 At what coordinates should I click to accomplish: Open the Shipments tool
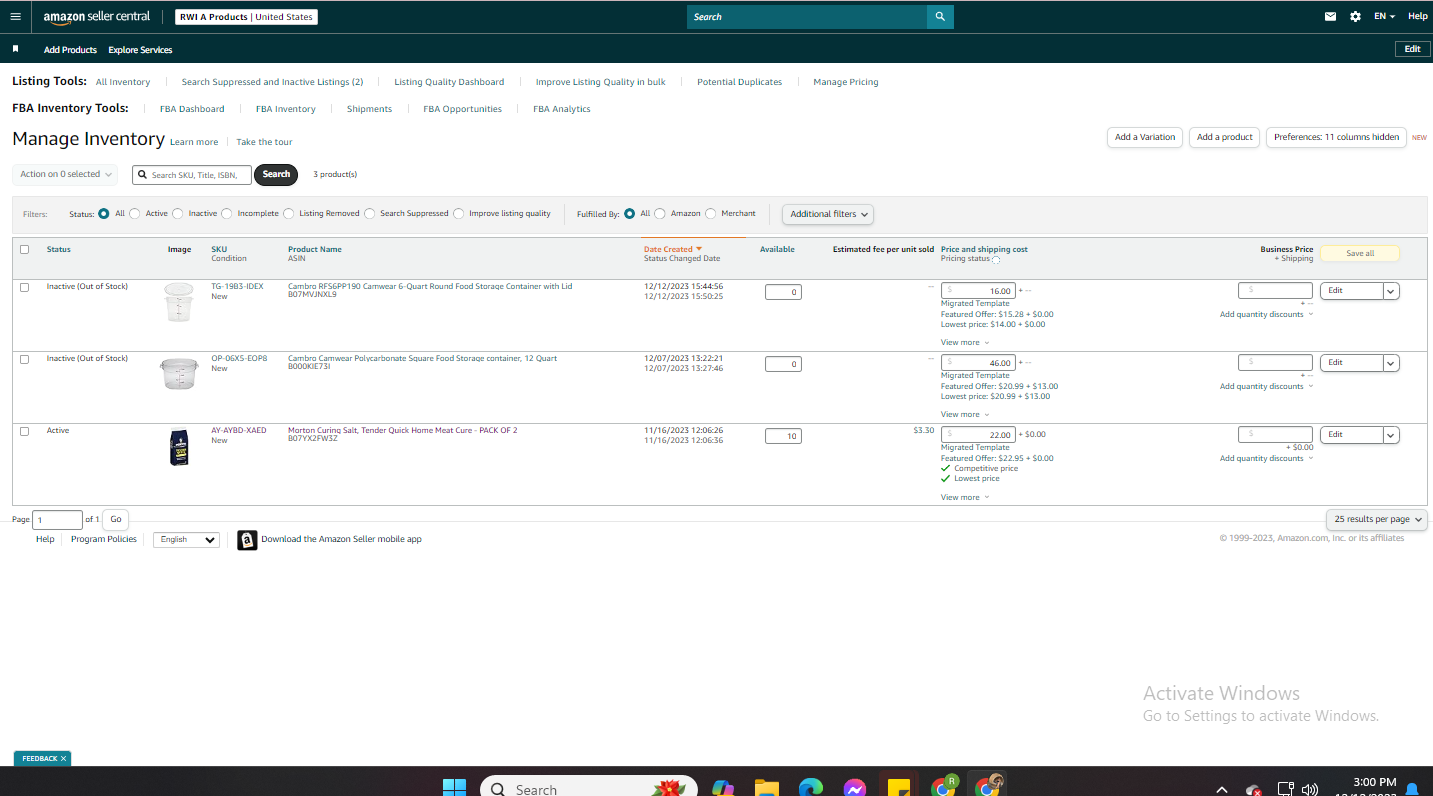(369, 109)
